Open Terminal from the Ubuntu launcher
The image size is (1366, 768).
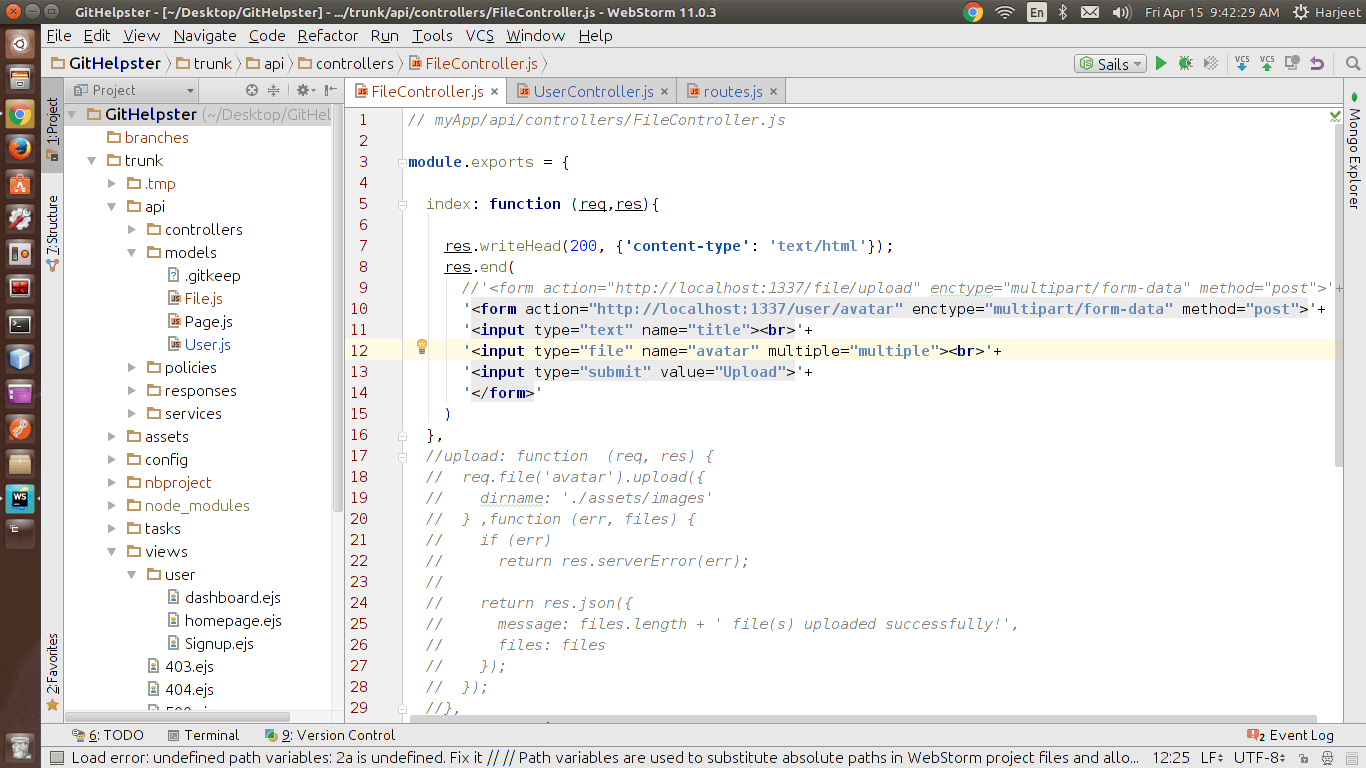pyautogui.click(x=20, y=324)
